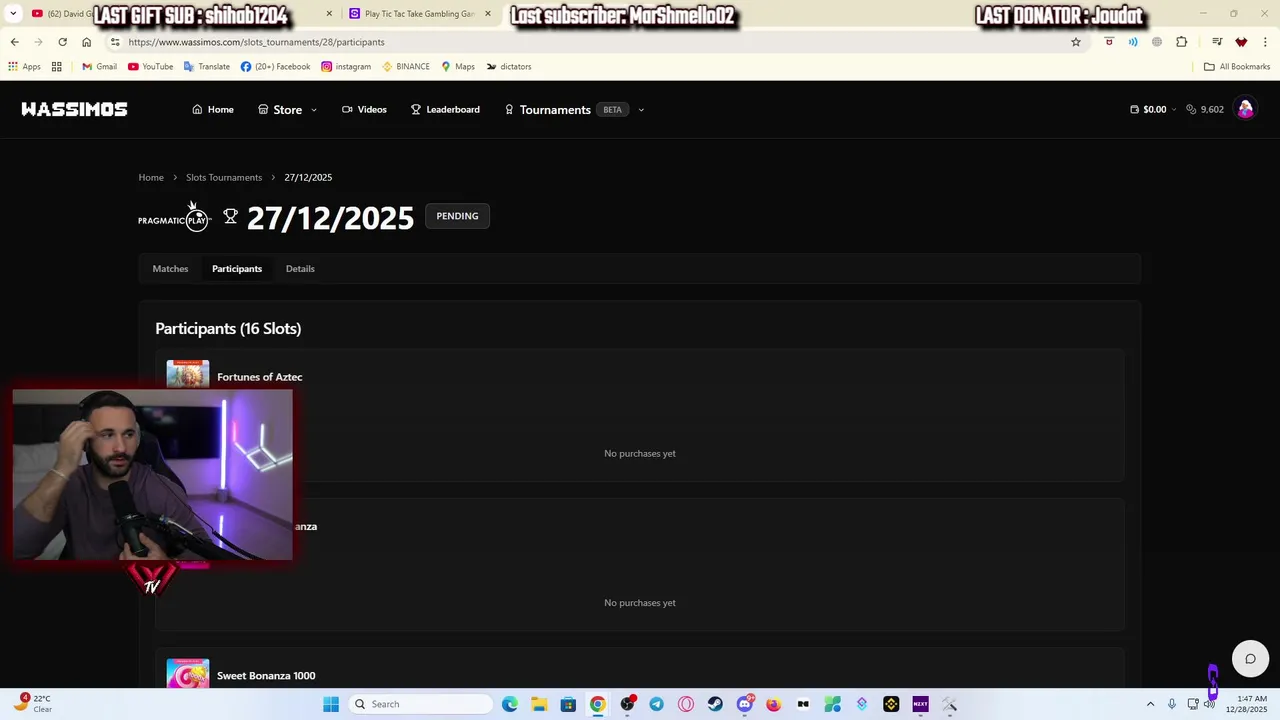Screen dimensions: 1280x720
Task: Click the Fortunes of Aztec thumbnail
Action: click(x=188, y=374)
